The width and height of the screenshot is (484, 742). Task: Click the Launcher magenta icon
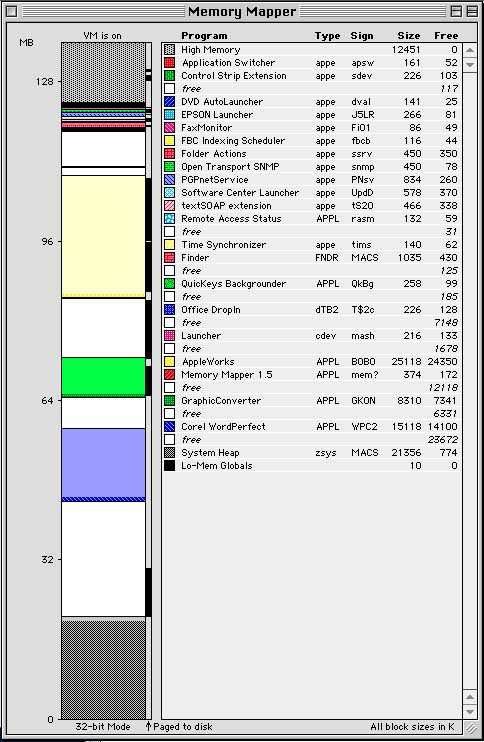(x=169, y=336)
